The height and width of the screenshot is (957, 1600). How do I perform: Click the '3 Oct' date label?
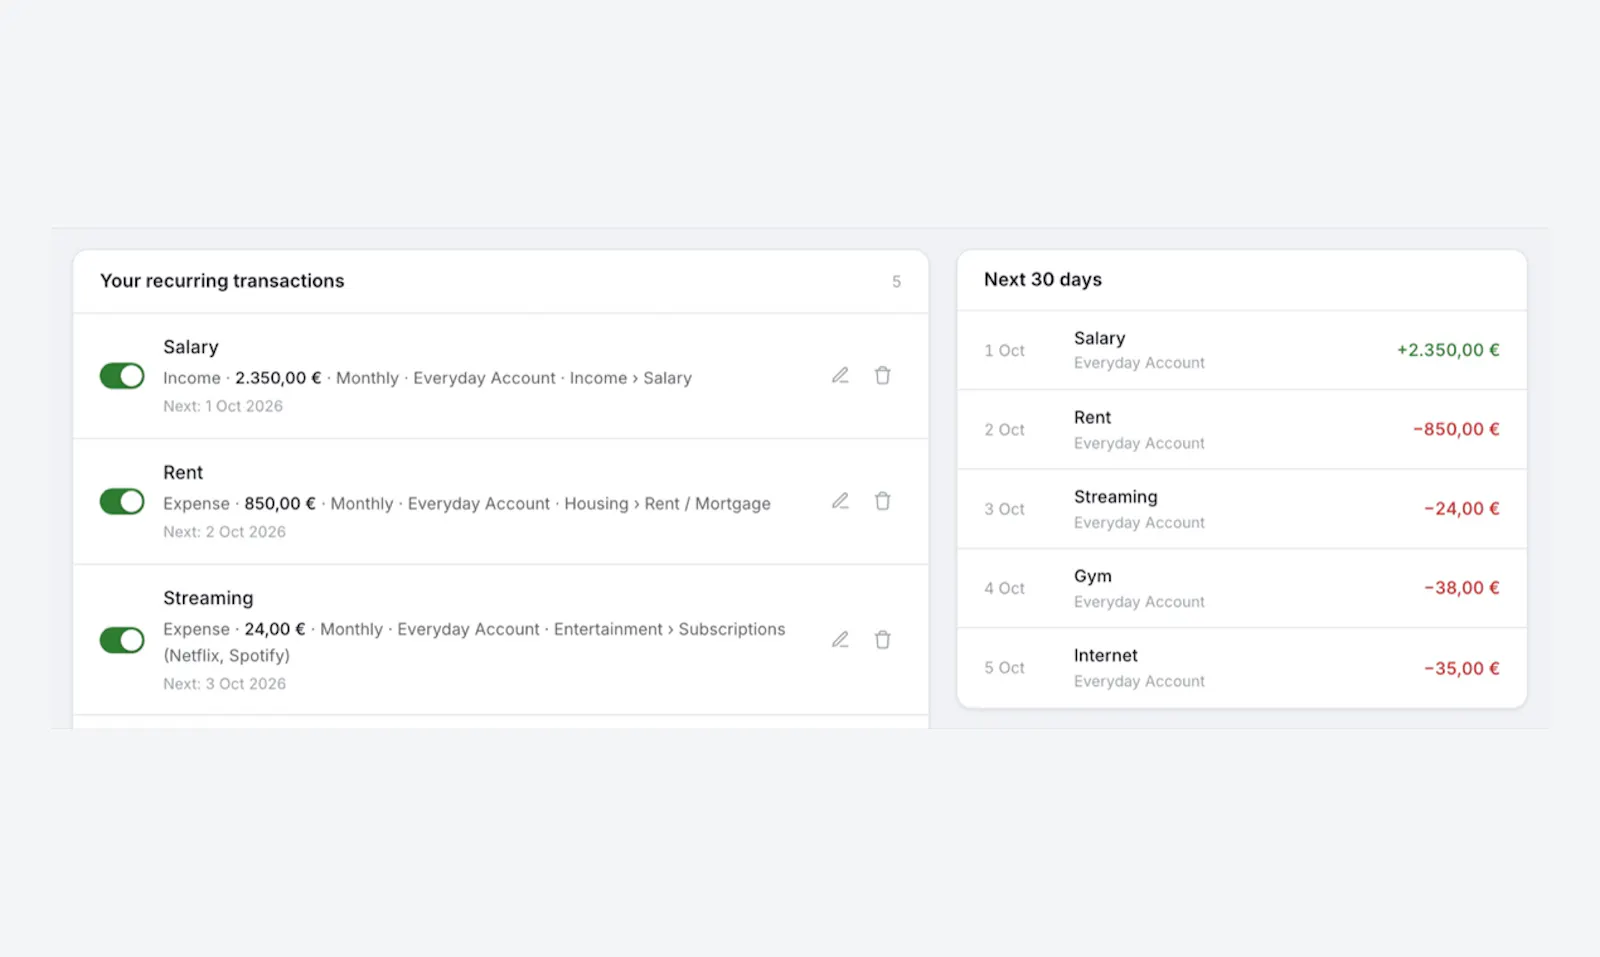click(x=1004, y=509)
